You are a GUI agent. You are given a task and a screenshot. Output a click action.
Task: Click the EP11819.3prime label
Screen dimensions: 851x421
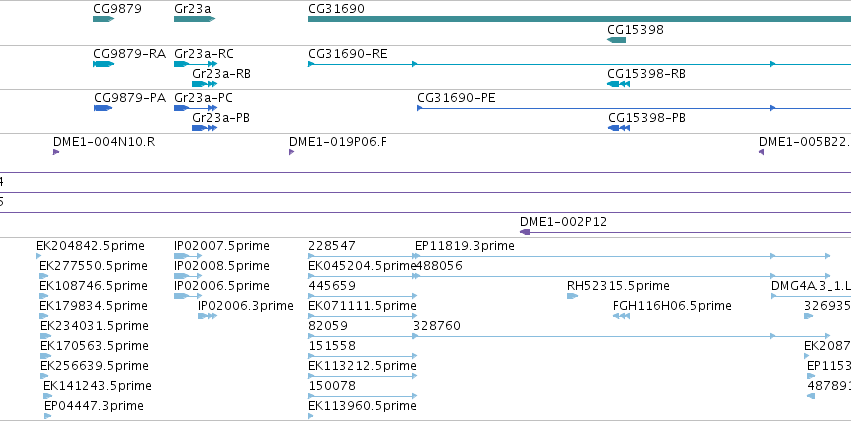[465, 246]
